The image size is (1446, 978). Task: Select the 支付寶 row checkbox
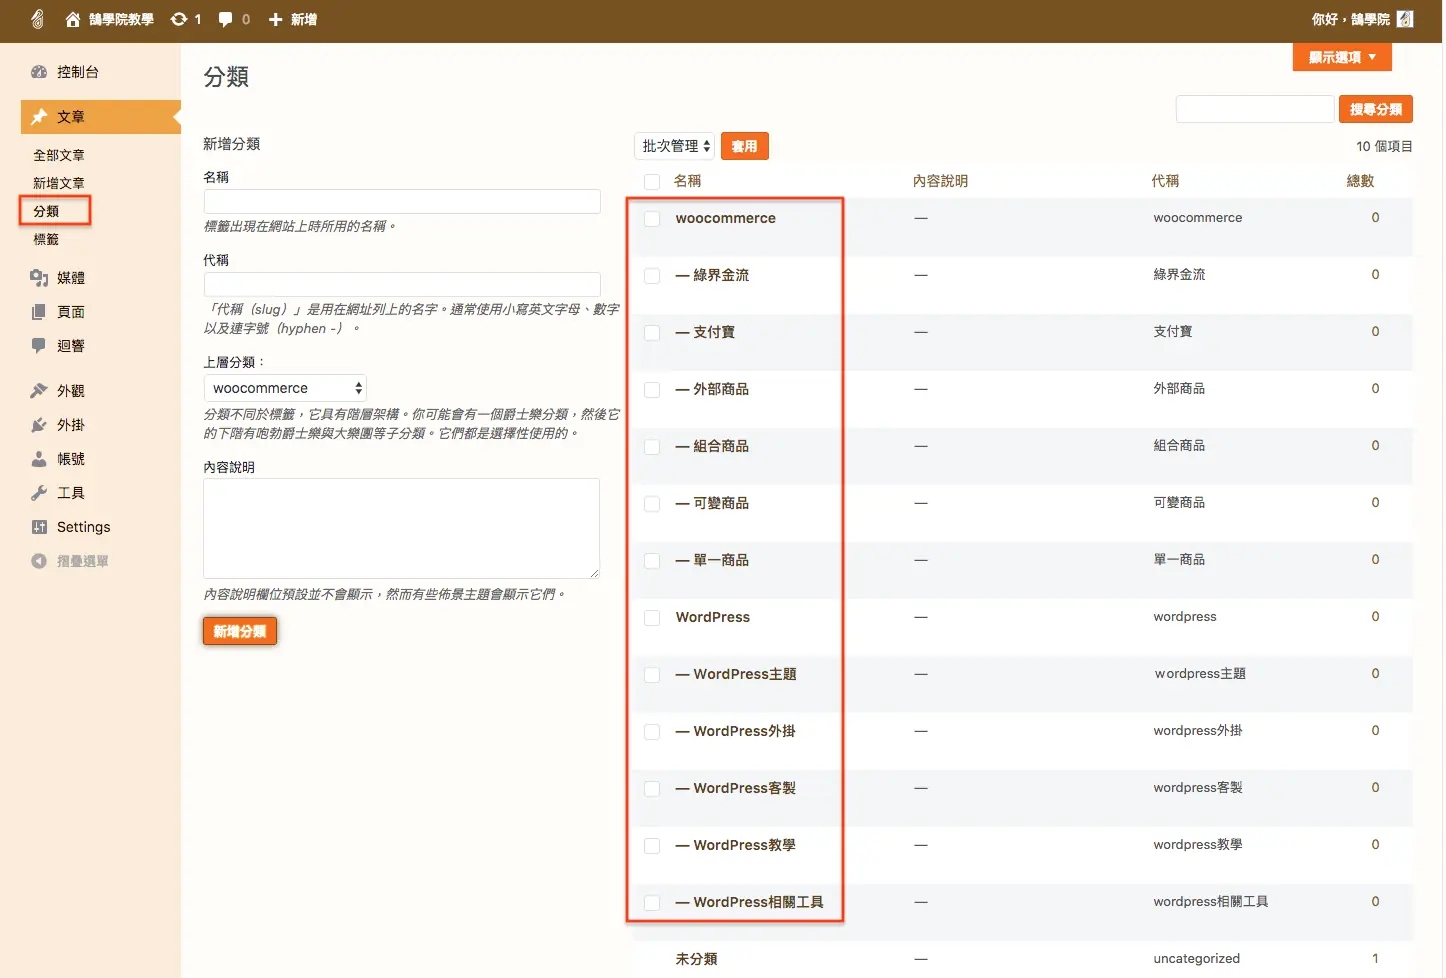(x=652, y=333)
